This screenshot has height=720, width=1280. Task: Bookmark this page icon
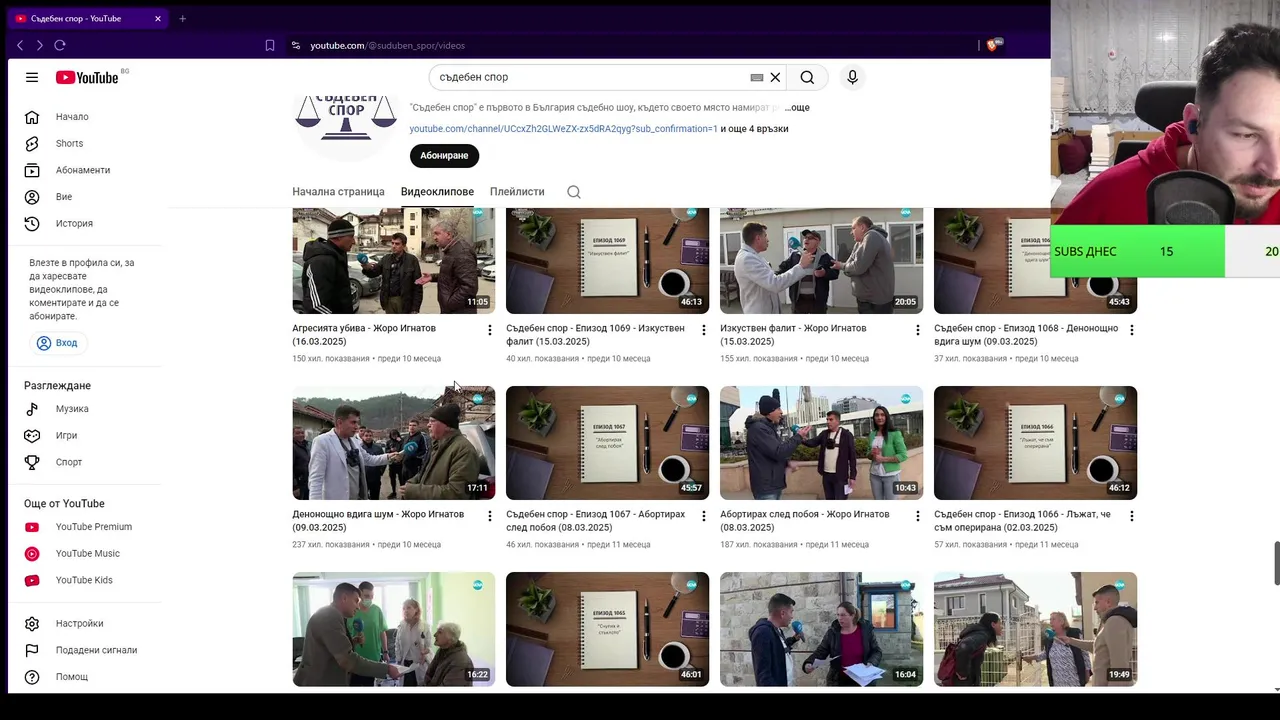(x=270, y=45)
